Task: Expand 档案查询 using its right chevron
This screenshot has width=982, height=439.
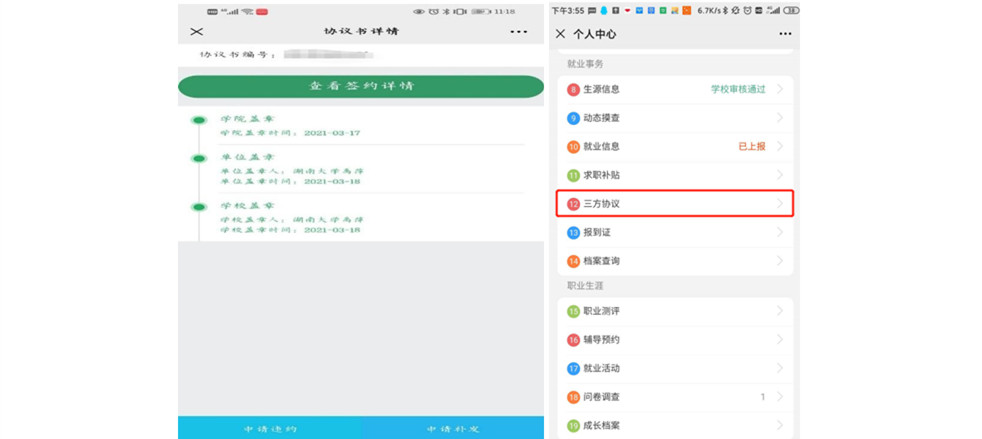Action: pos(780,261)
